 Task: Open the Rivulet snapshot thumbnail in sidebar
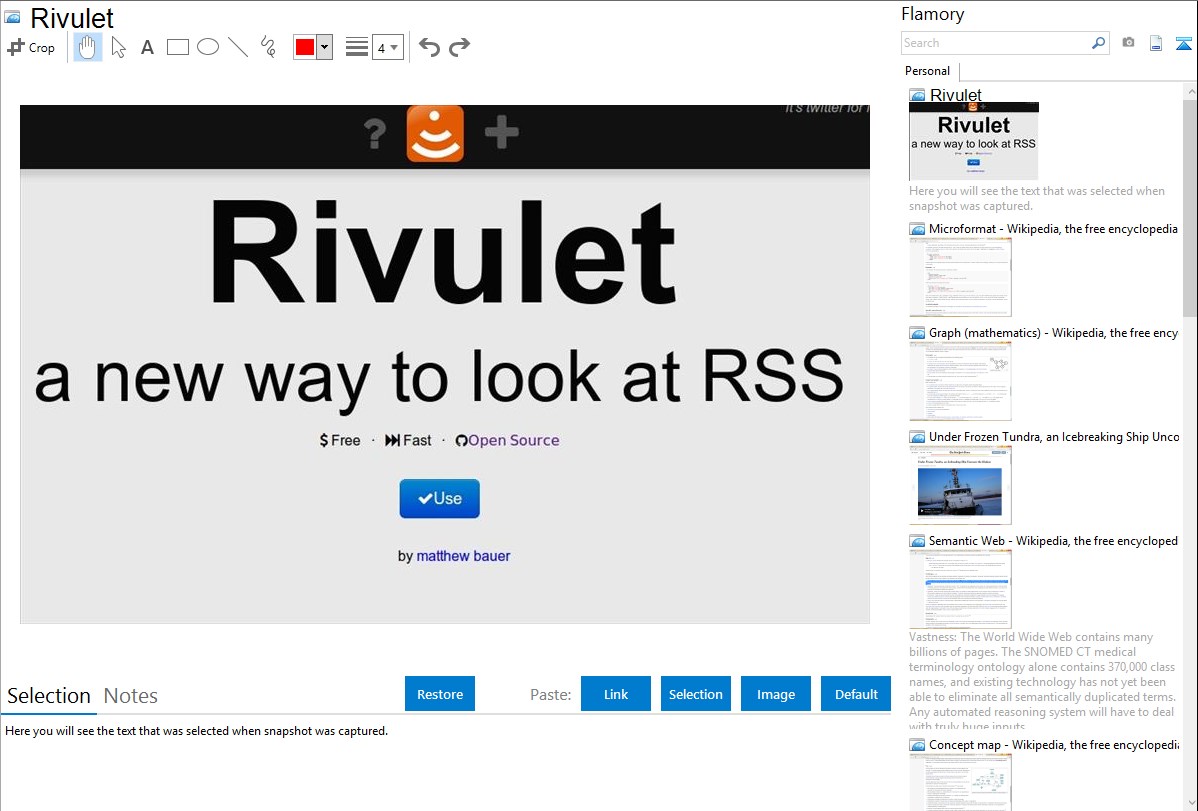[973, 141]
